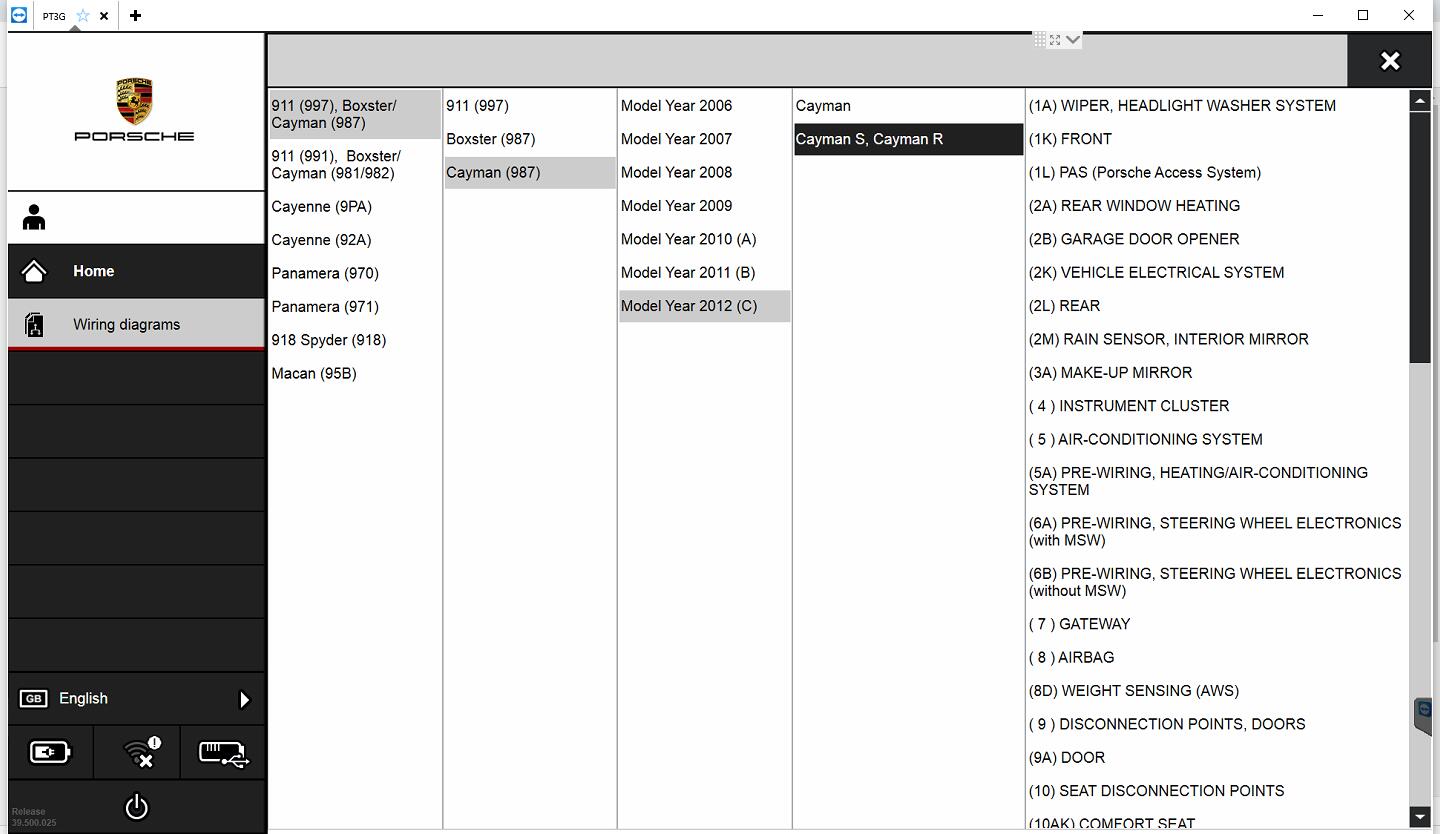Open (6B) Steering Wheel Electronics without MSW
Screen dimensions: 1440x834
(x=1217, y=582)
